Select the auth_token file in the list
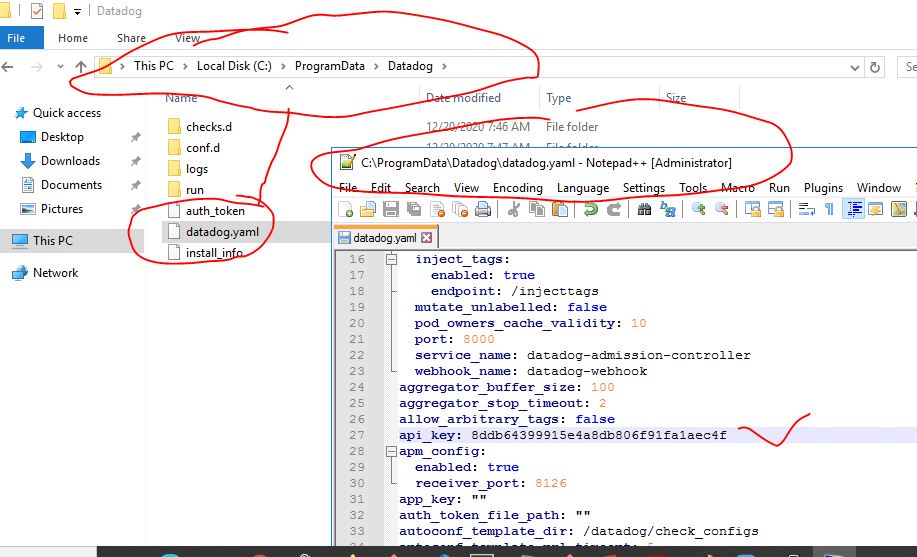The height and width of the screenshot is (557, 917). (x=215, y=211)
